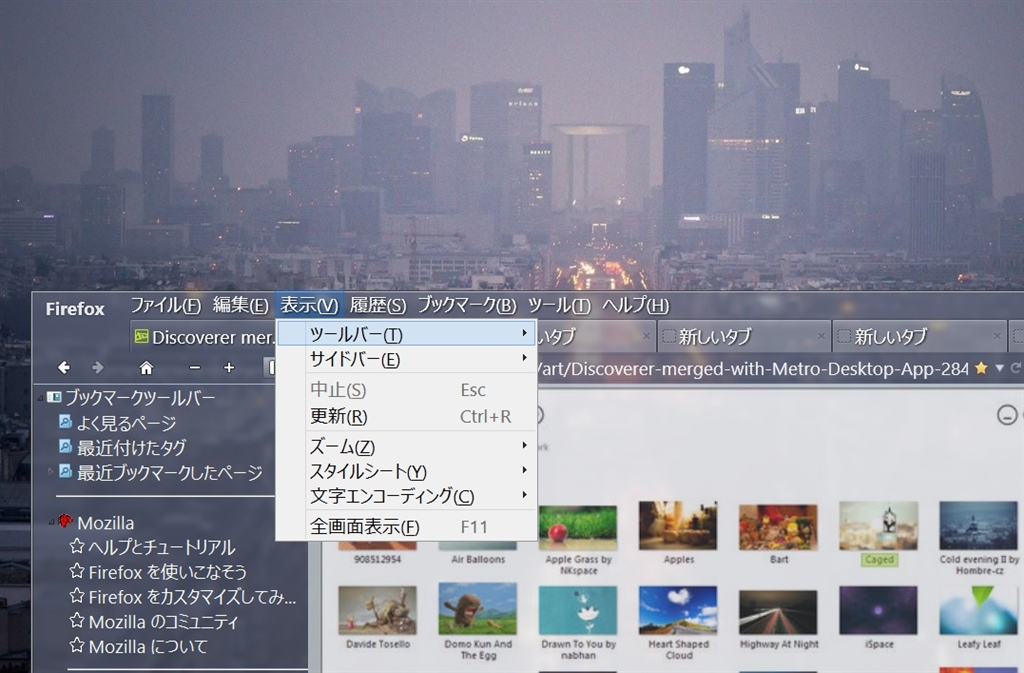This screenshot has height=673, width=1024.
Task: Open the Caged wallpaper thumbnail
Action: click(x=879, y=525)
